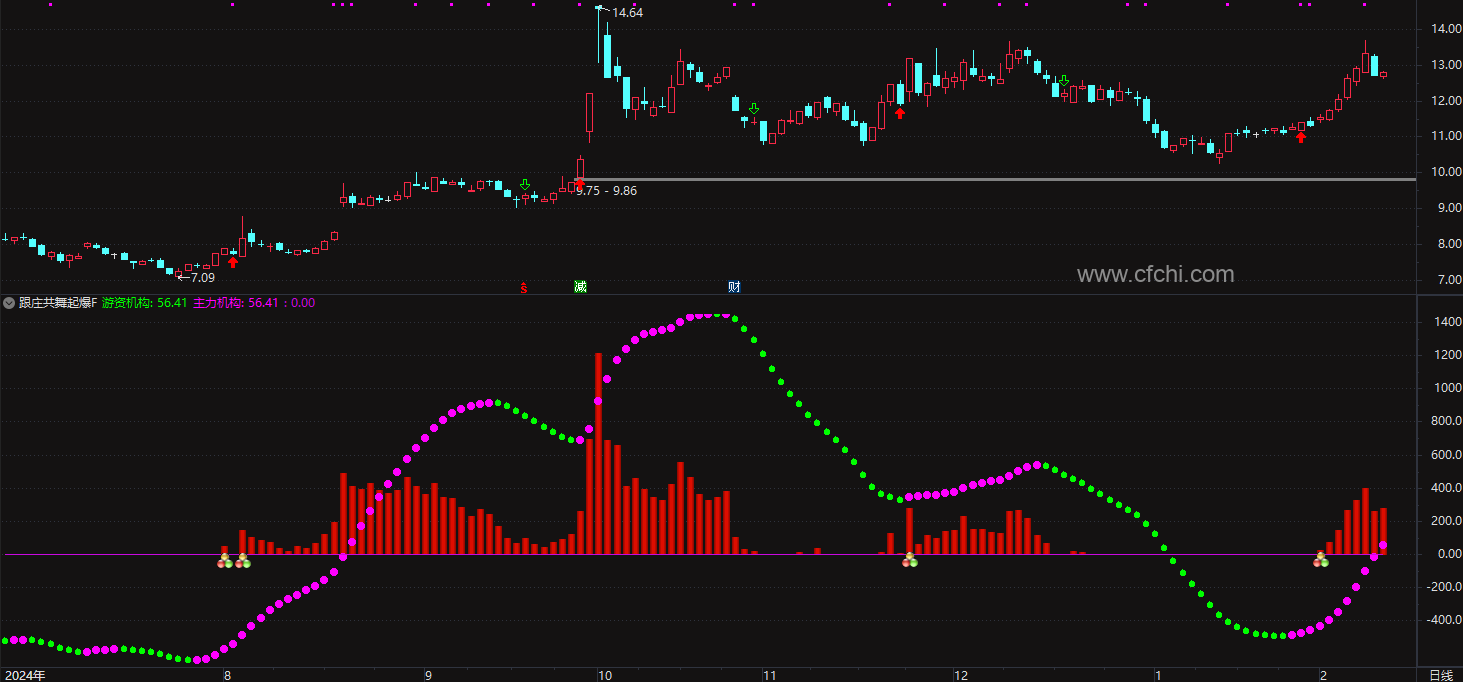Open the 日线 period selector
This screenshot has height=682, width=1463.
pos(1439,675)
